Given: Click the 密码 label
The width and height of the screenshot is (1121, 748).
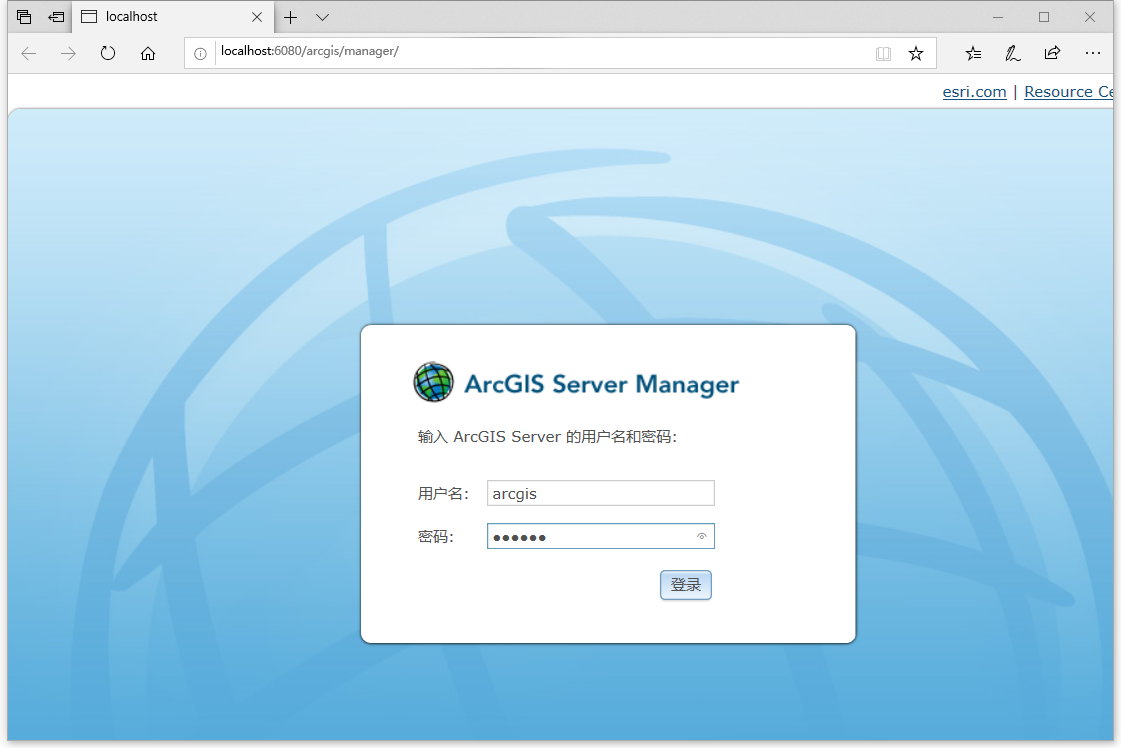Looking at the screenshot, I should [435, 536].
